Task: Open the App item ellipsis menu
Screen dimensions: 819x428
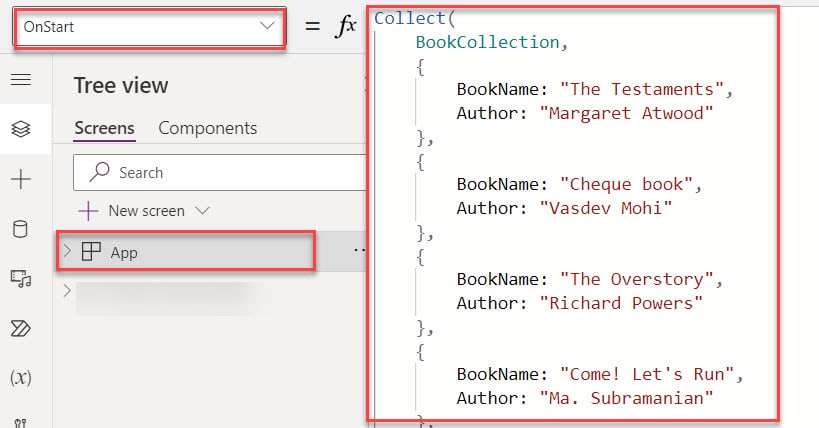Action: pos(359,250)
